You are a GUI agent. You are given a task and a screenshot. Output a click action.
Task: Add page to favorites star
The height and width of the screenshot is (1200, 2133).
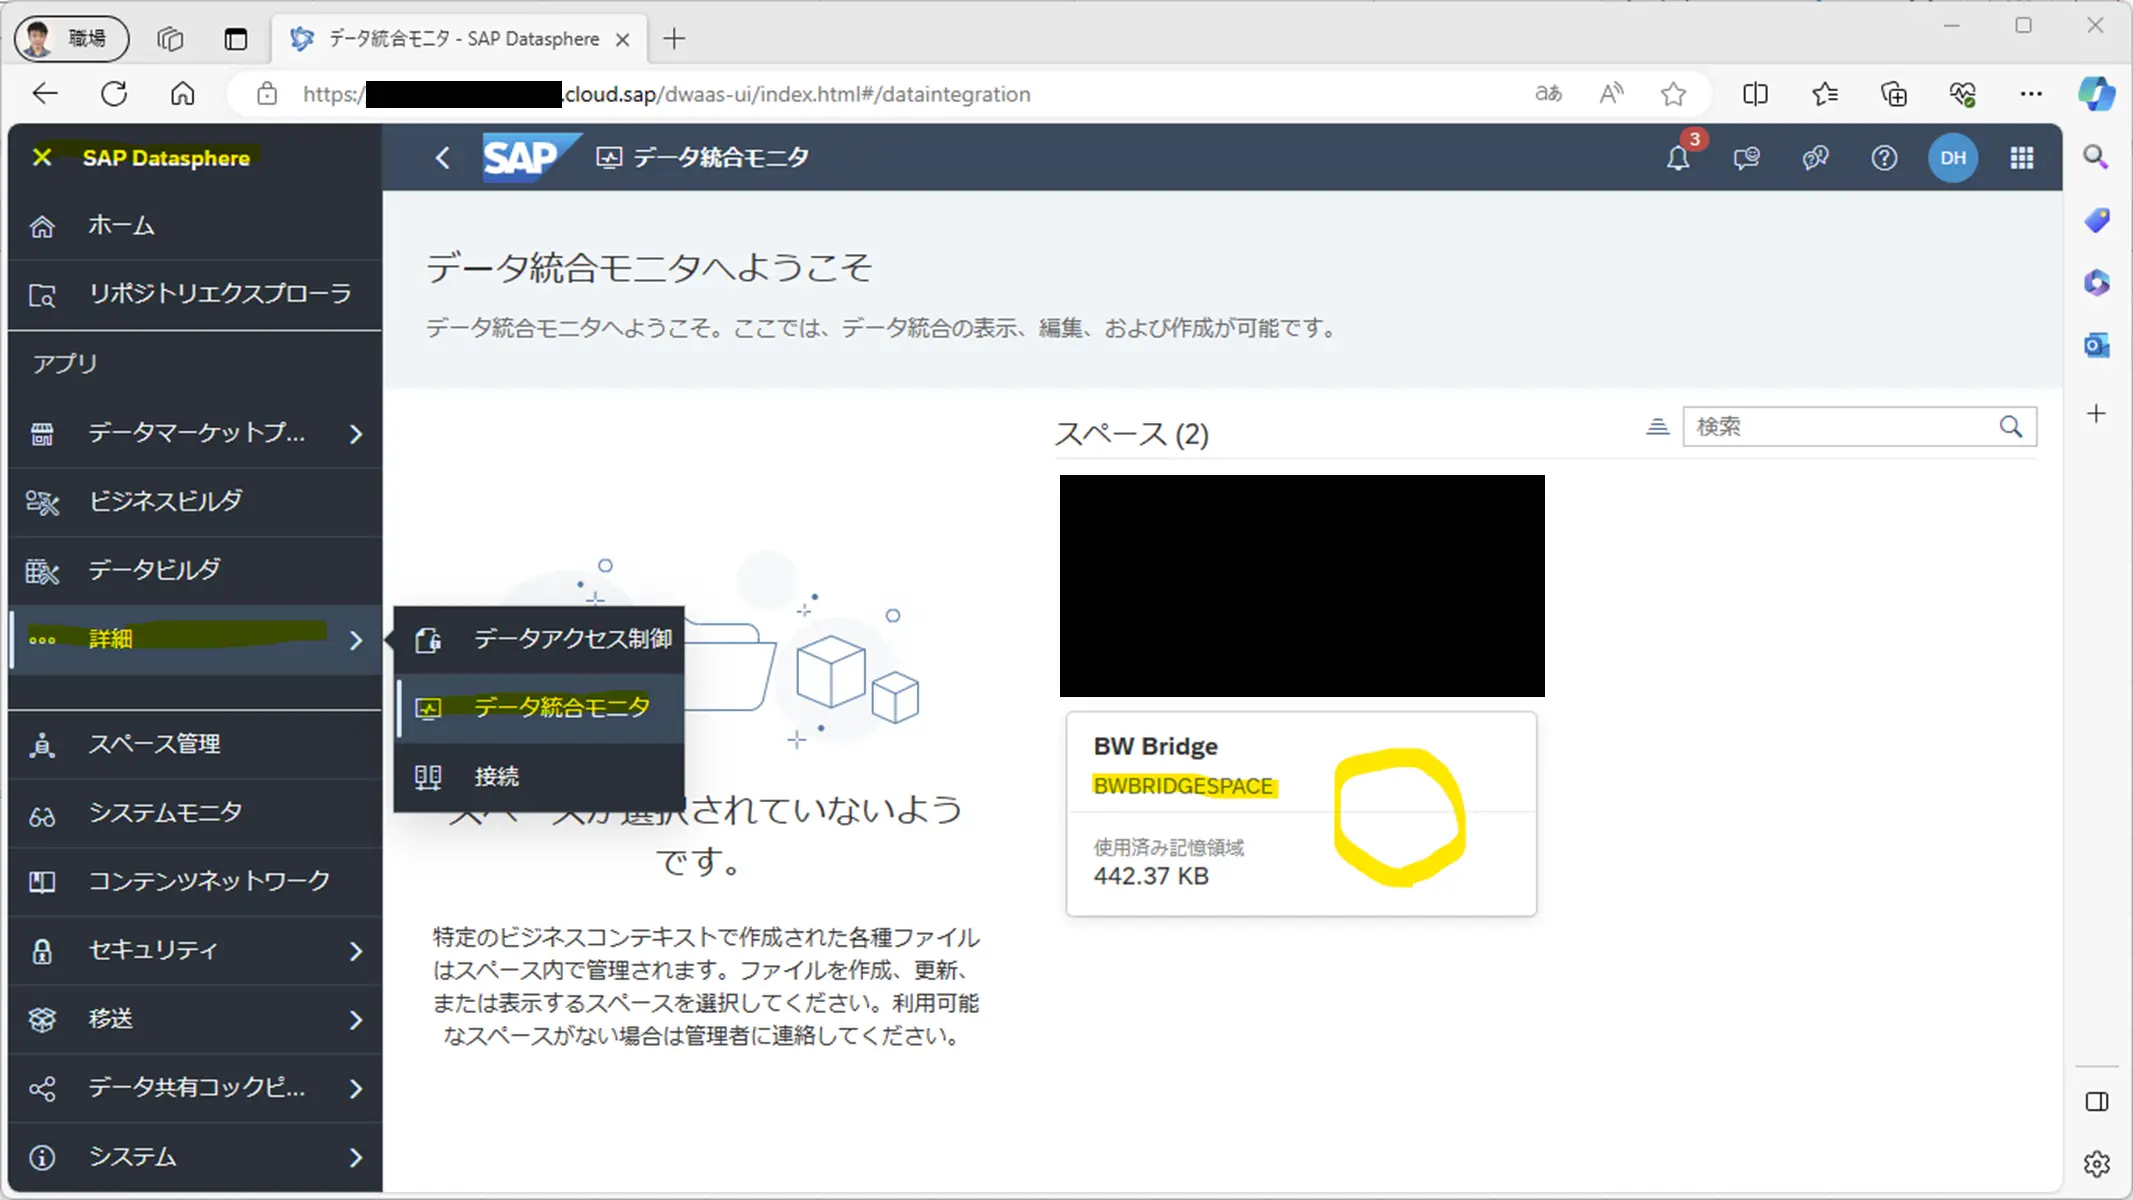click(1673, 94)
